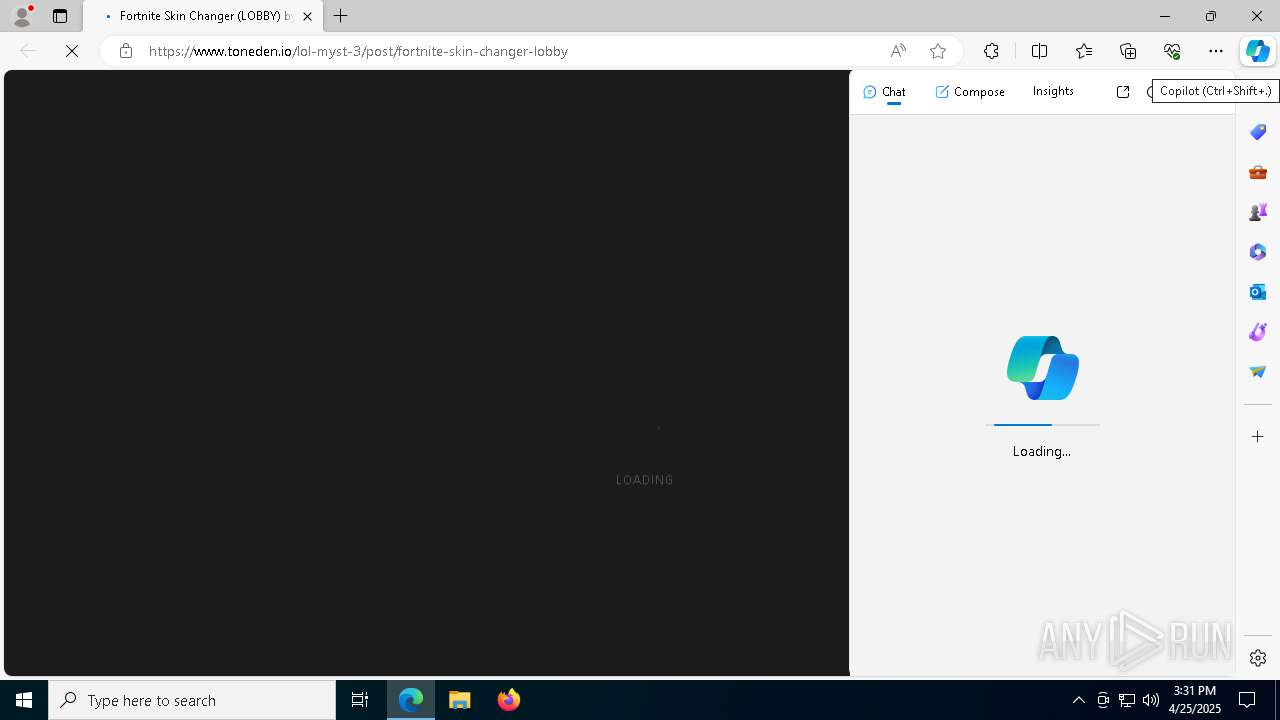1280x720 pixels.
Task: Open the Action Center notifications icon
Action: tap(1248, 700)
